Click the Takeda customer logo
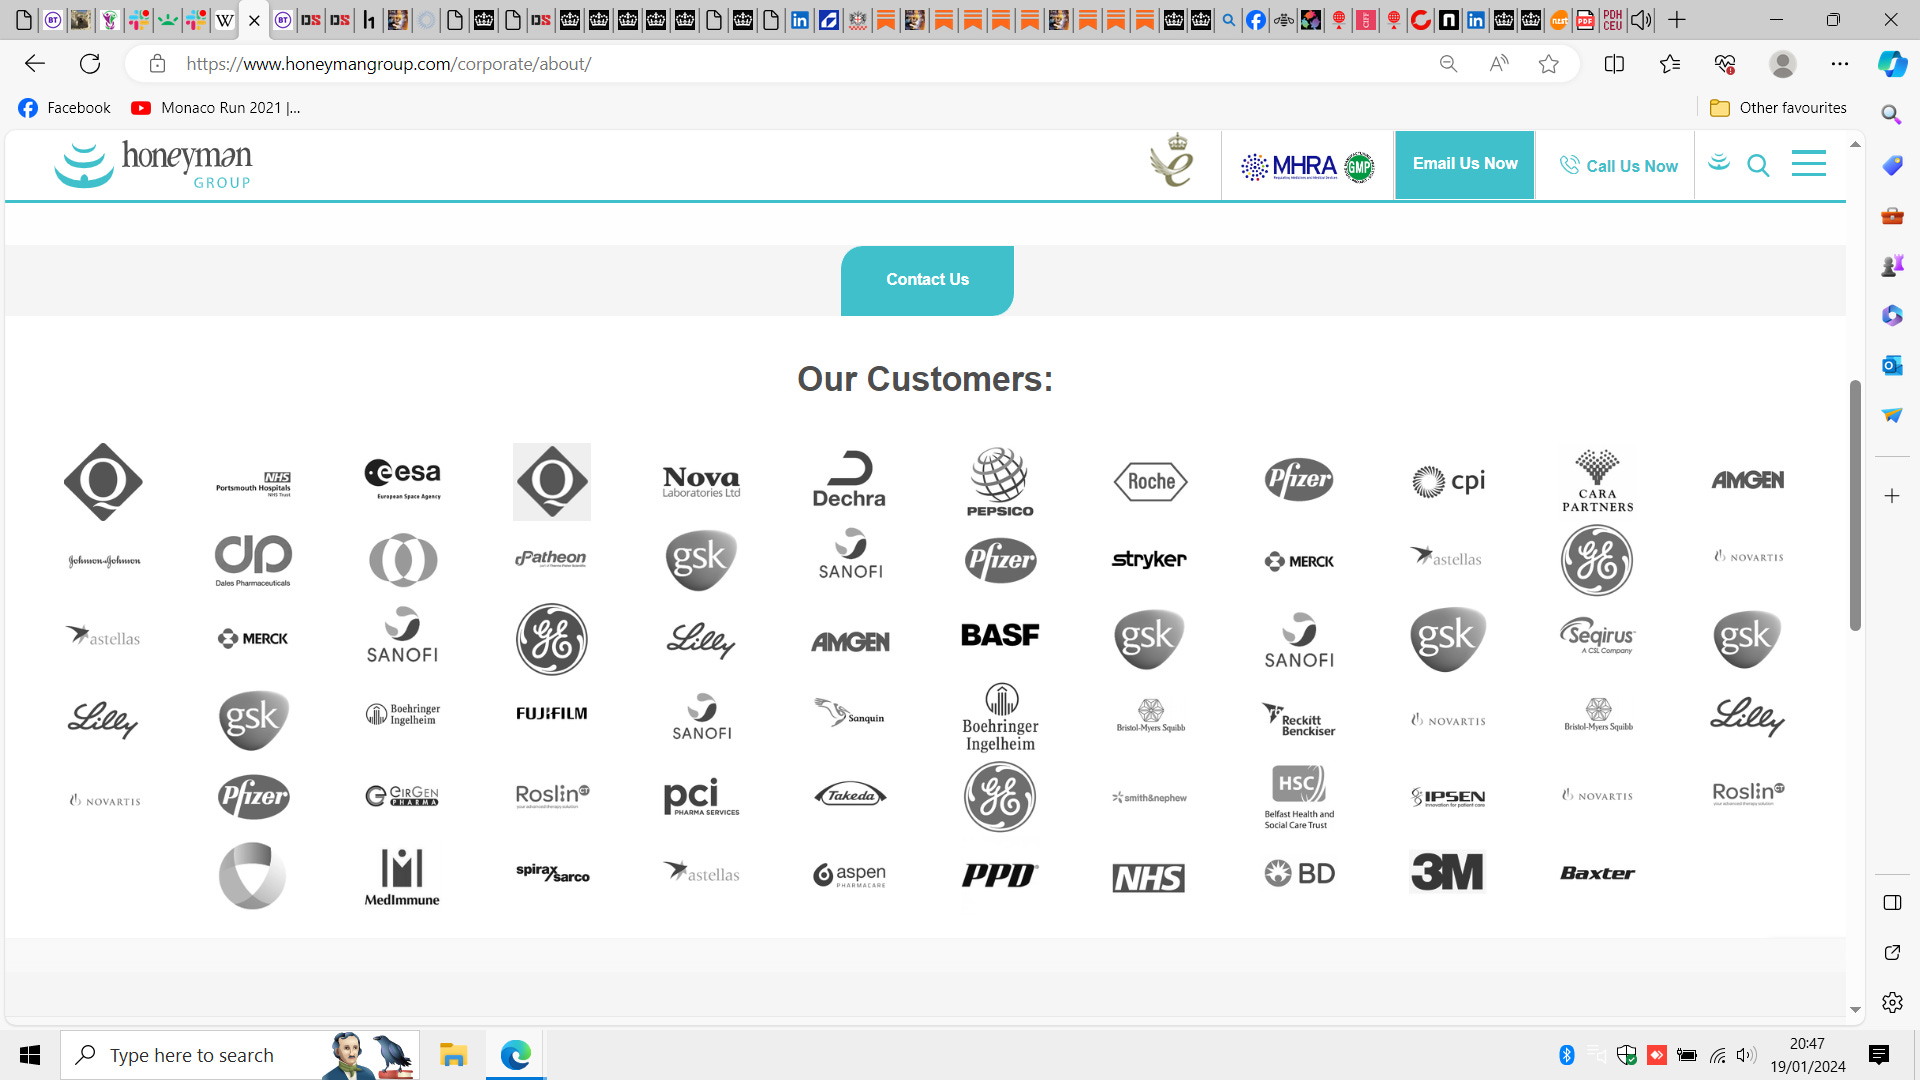This screenshot has height=1080, width=1920. [850, 795]
